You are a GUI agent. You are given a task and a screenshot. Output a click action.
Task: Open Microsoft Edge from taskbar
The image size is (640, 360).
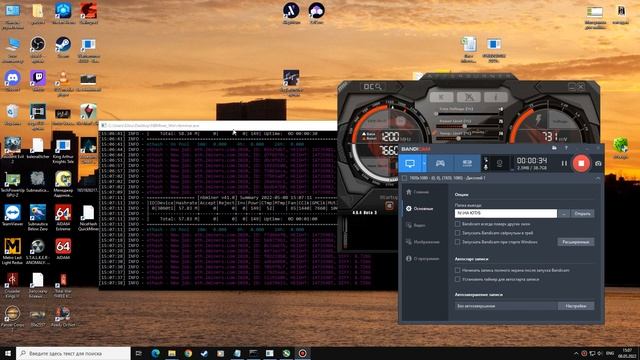(x=156, y=353)
